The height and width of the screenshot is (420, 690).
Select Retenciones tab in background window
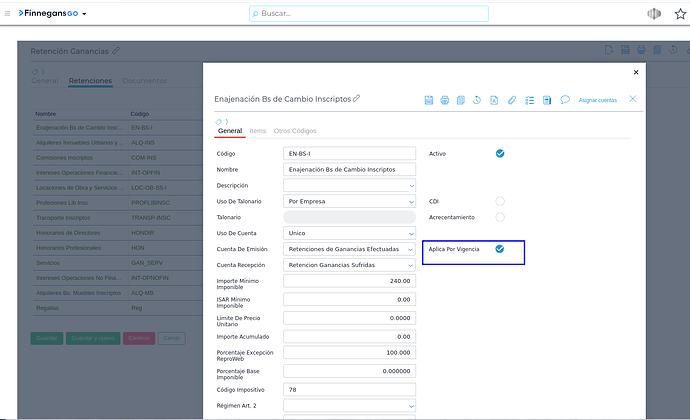click(x=90, y=81)
